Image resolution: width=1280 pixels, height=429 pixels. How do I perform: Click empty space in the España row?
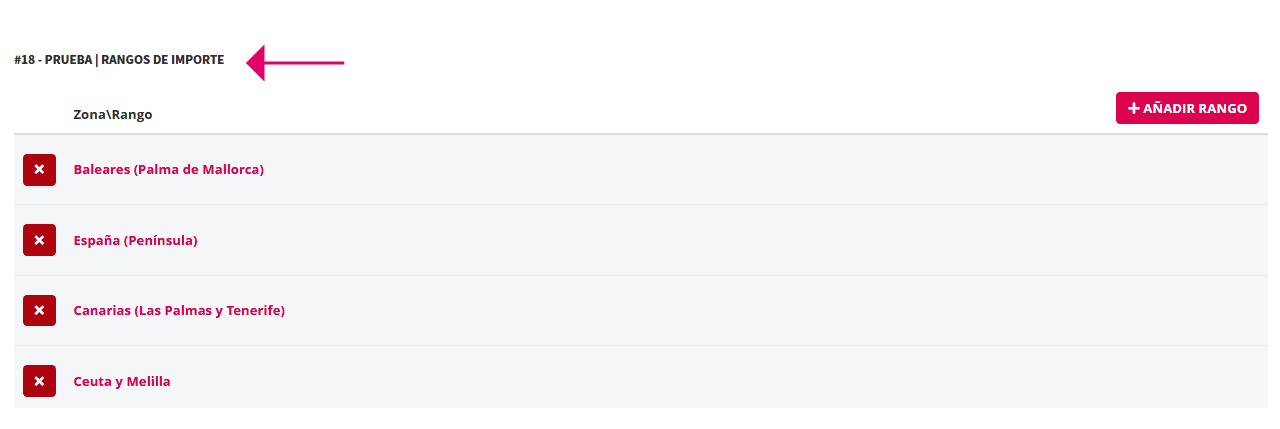click(x=700, y=240)
